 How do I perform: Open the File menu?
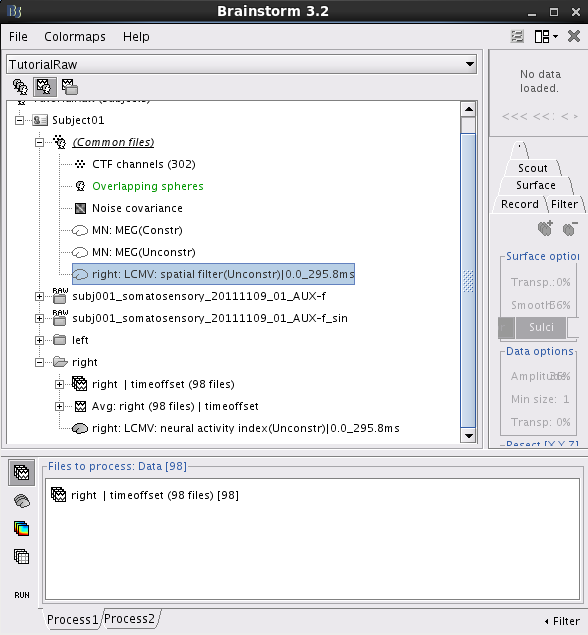tap(18, 37)
